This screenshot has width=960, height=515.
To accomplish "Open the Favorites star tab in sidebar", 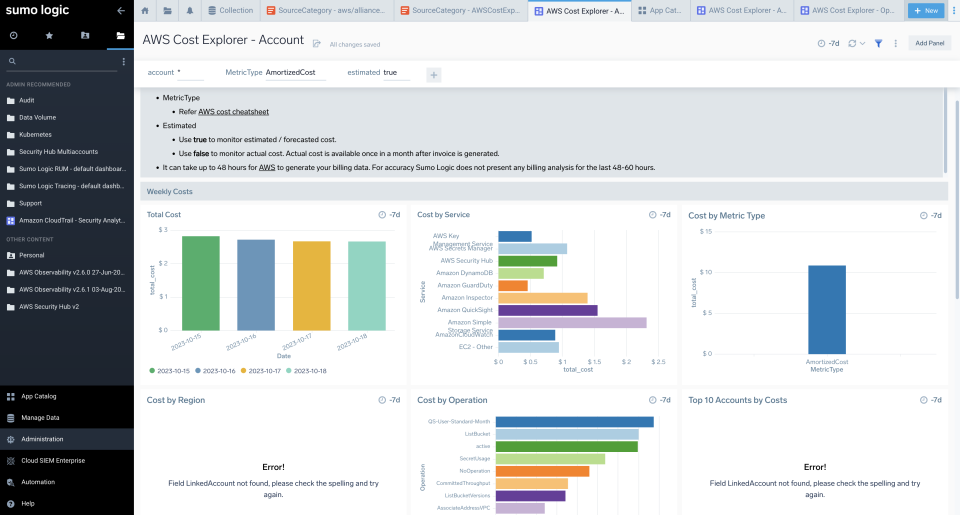I will tap(49, 36).
